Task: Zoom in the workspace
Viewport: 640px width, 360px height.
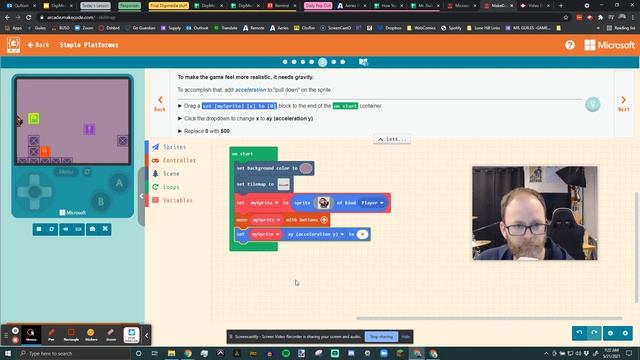Action: (x=625, y=333)
